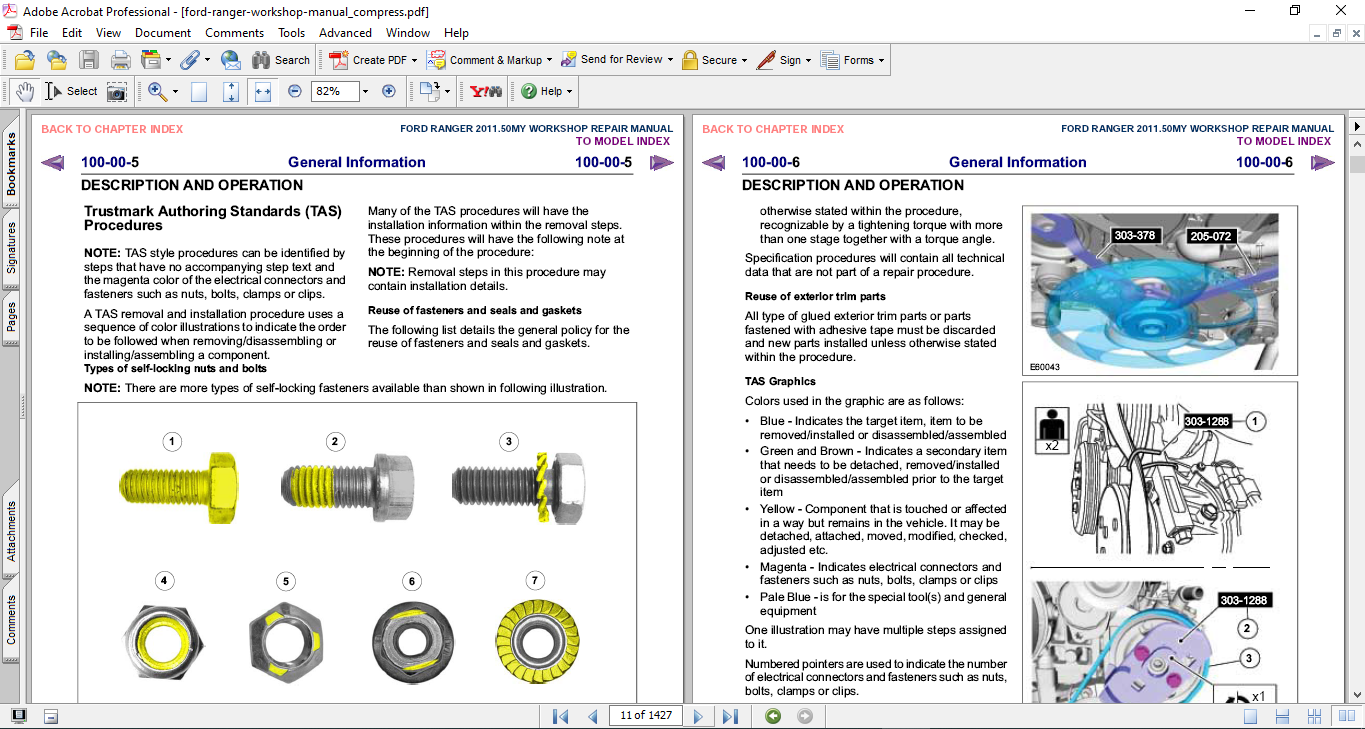Viewport: 1365px width, 729px height.
Task: Select the Hand tool
Action: (x=25, y=91)
